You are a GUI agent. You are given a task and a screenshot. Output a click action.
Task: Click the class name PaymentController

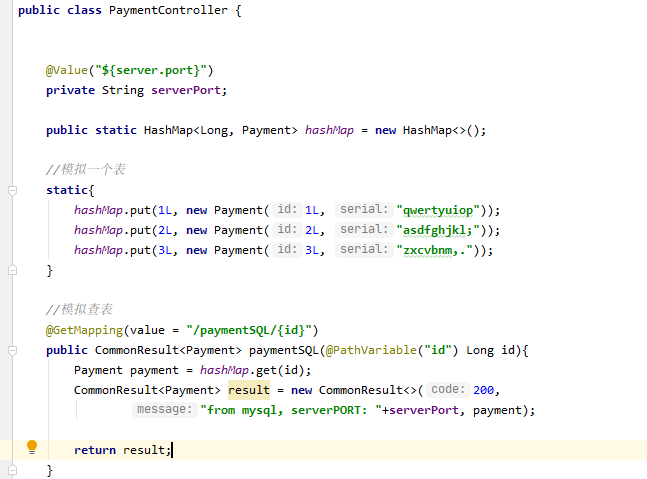pos(168,10)
